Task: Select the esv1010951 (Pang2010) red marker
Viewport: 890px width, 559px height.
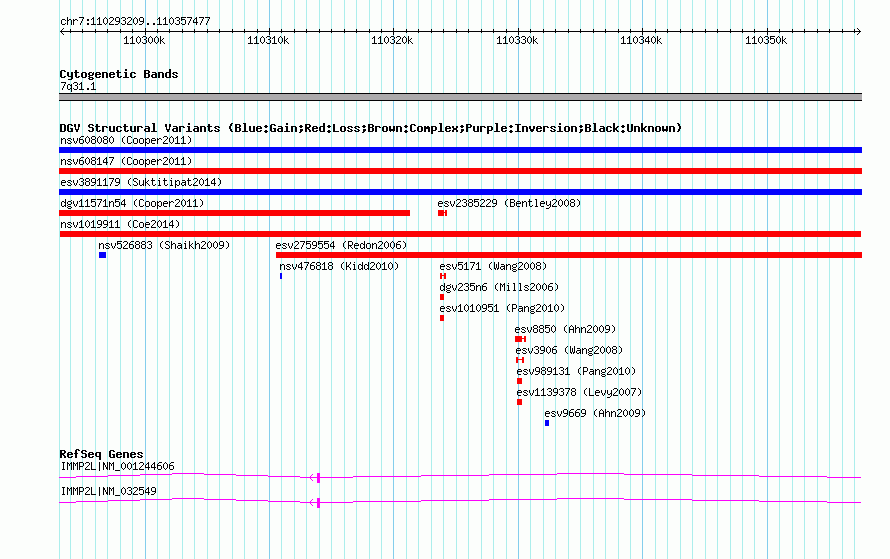Action: point(442,318)
